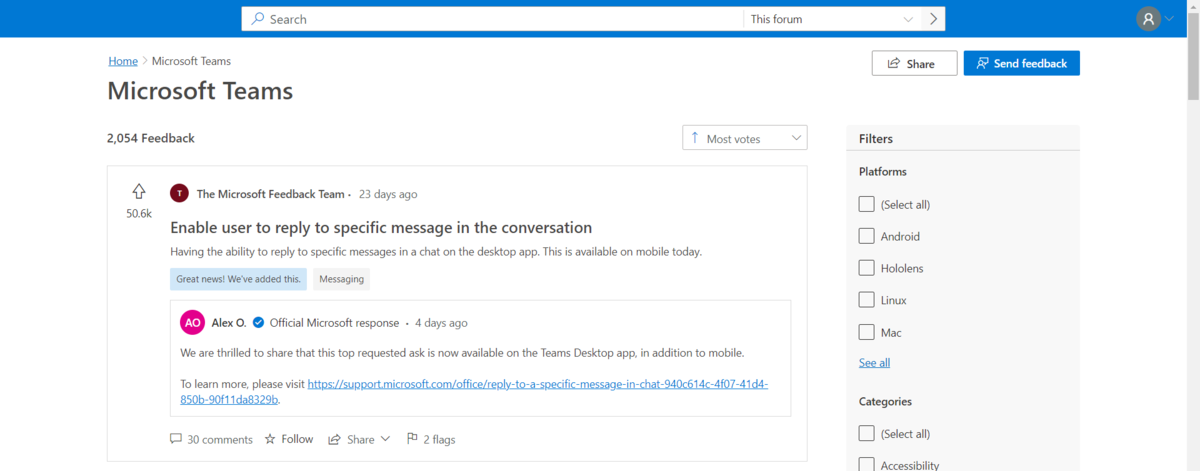Check the Accessibility category checkbox

pos(866,465)
